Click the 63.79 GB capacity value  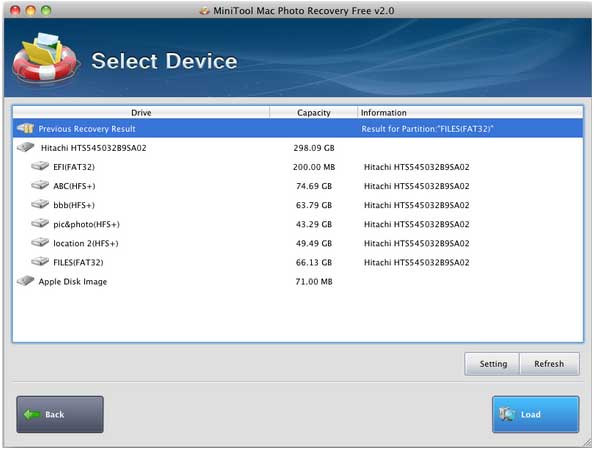coord(314,205)
